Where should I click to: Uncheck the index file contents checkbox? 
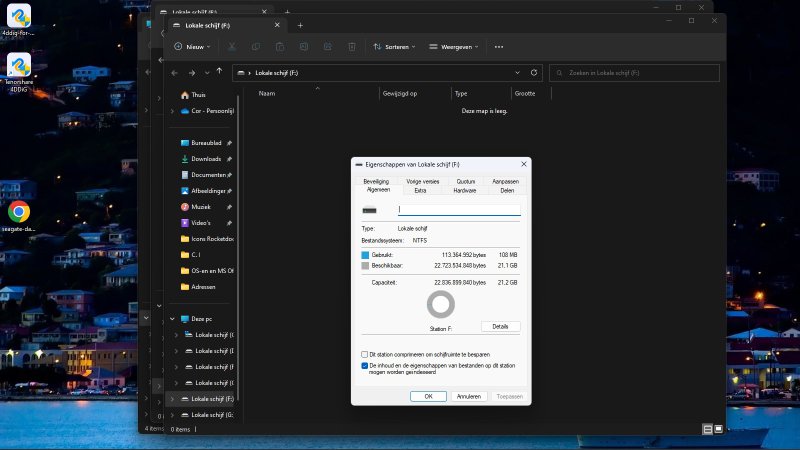click(x=365, y=366)
